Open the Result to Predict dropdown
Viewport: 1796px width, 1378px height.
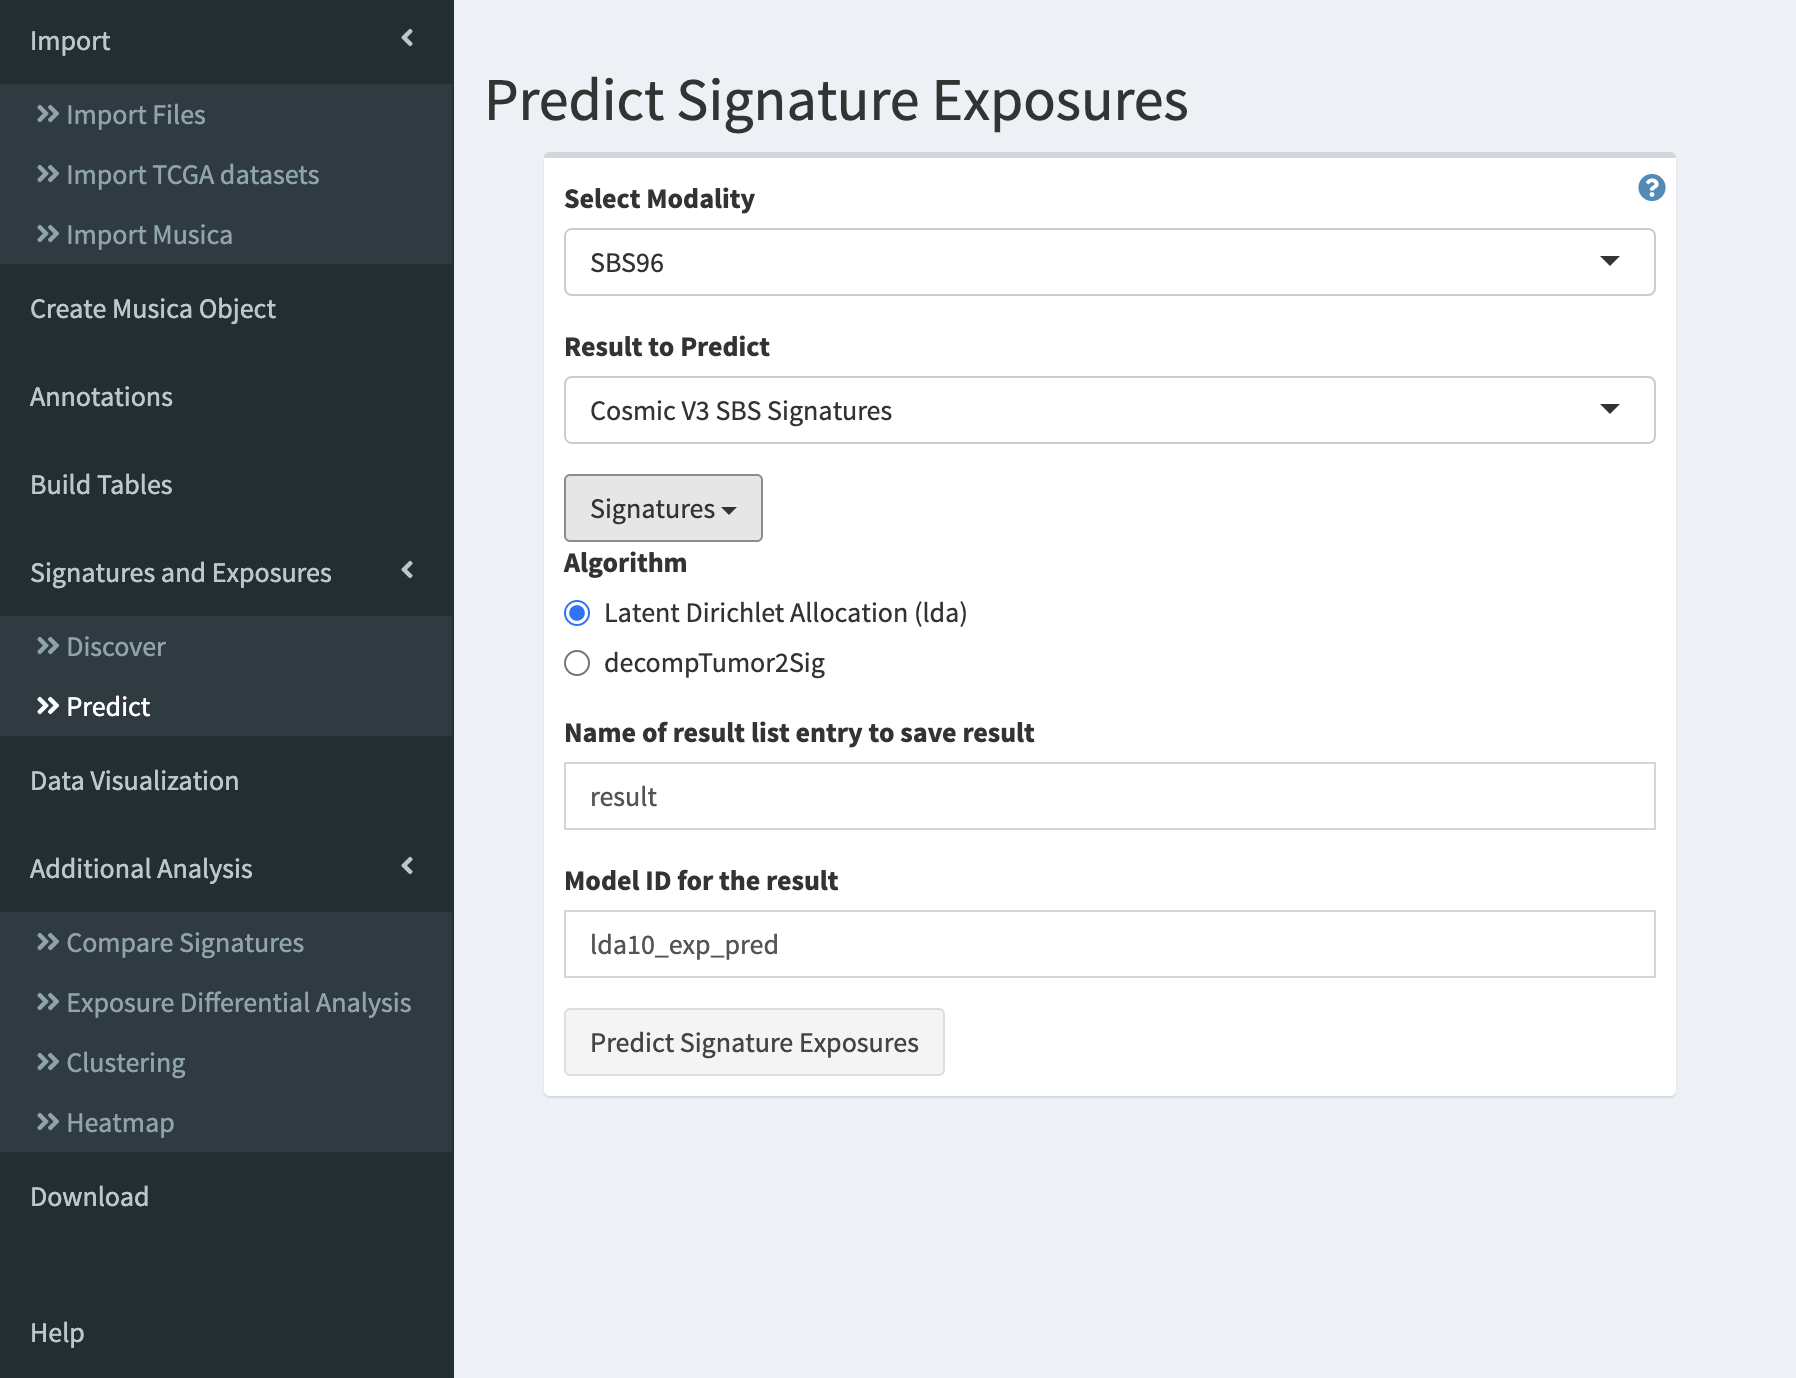[x=1109, y=410]
